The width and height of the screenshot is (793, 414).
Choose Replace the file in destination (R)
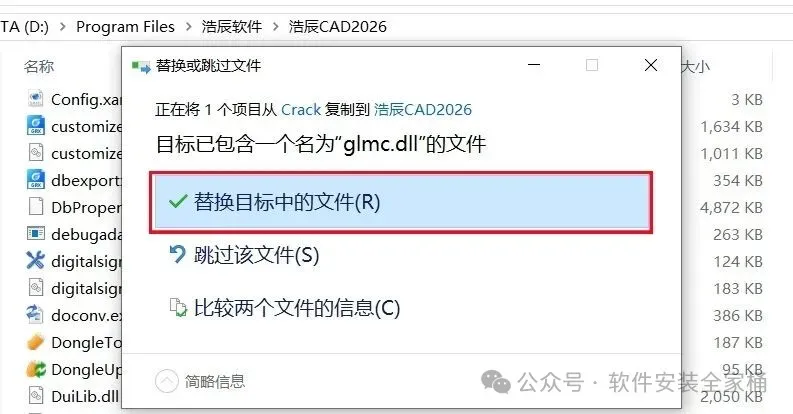click(401, 203)
